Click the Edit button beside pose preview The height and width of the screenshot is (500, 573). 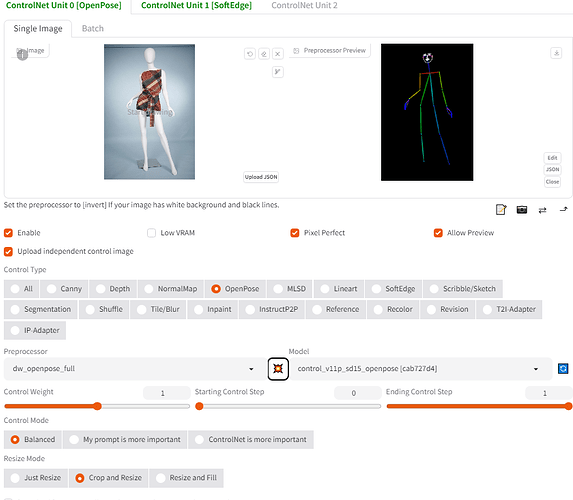[x=552, y=158]
